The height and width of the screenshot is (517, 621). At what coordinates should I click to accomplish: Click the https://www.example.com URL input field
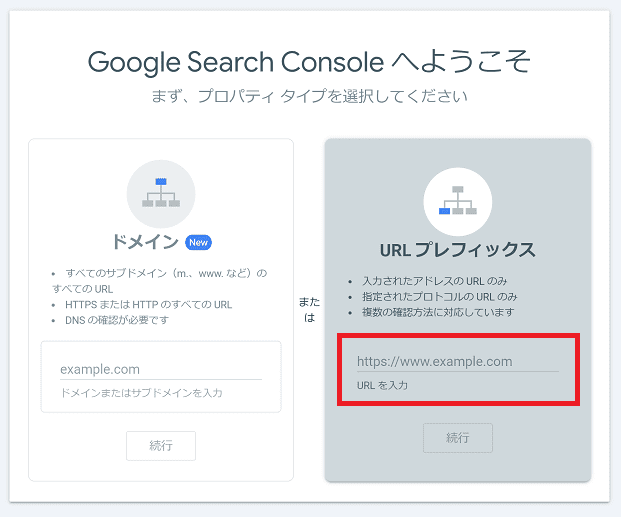457,361
